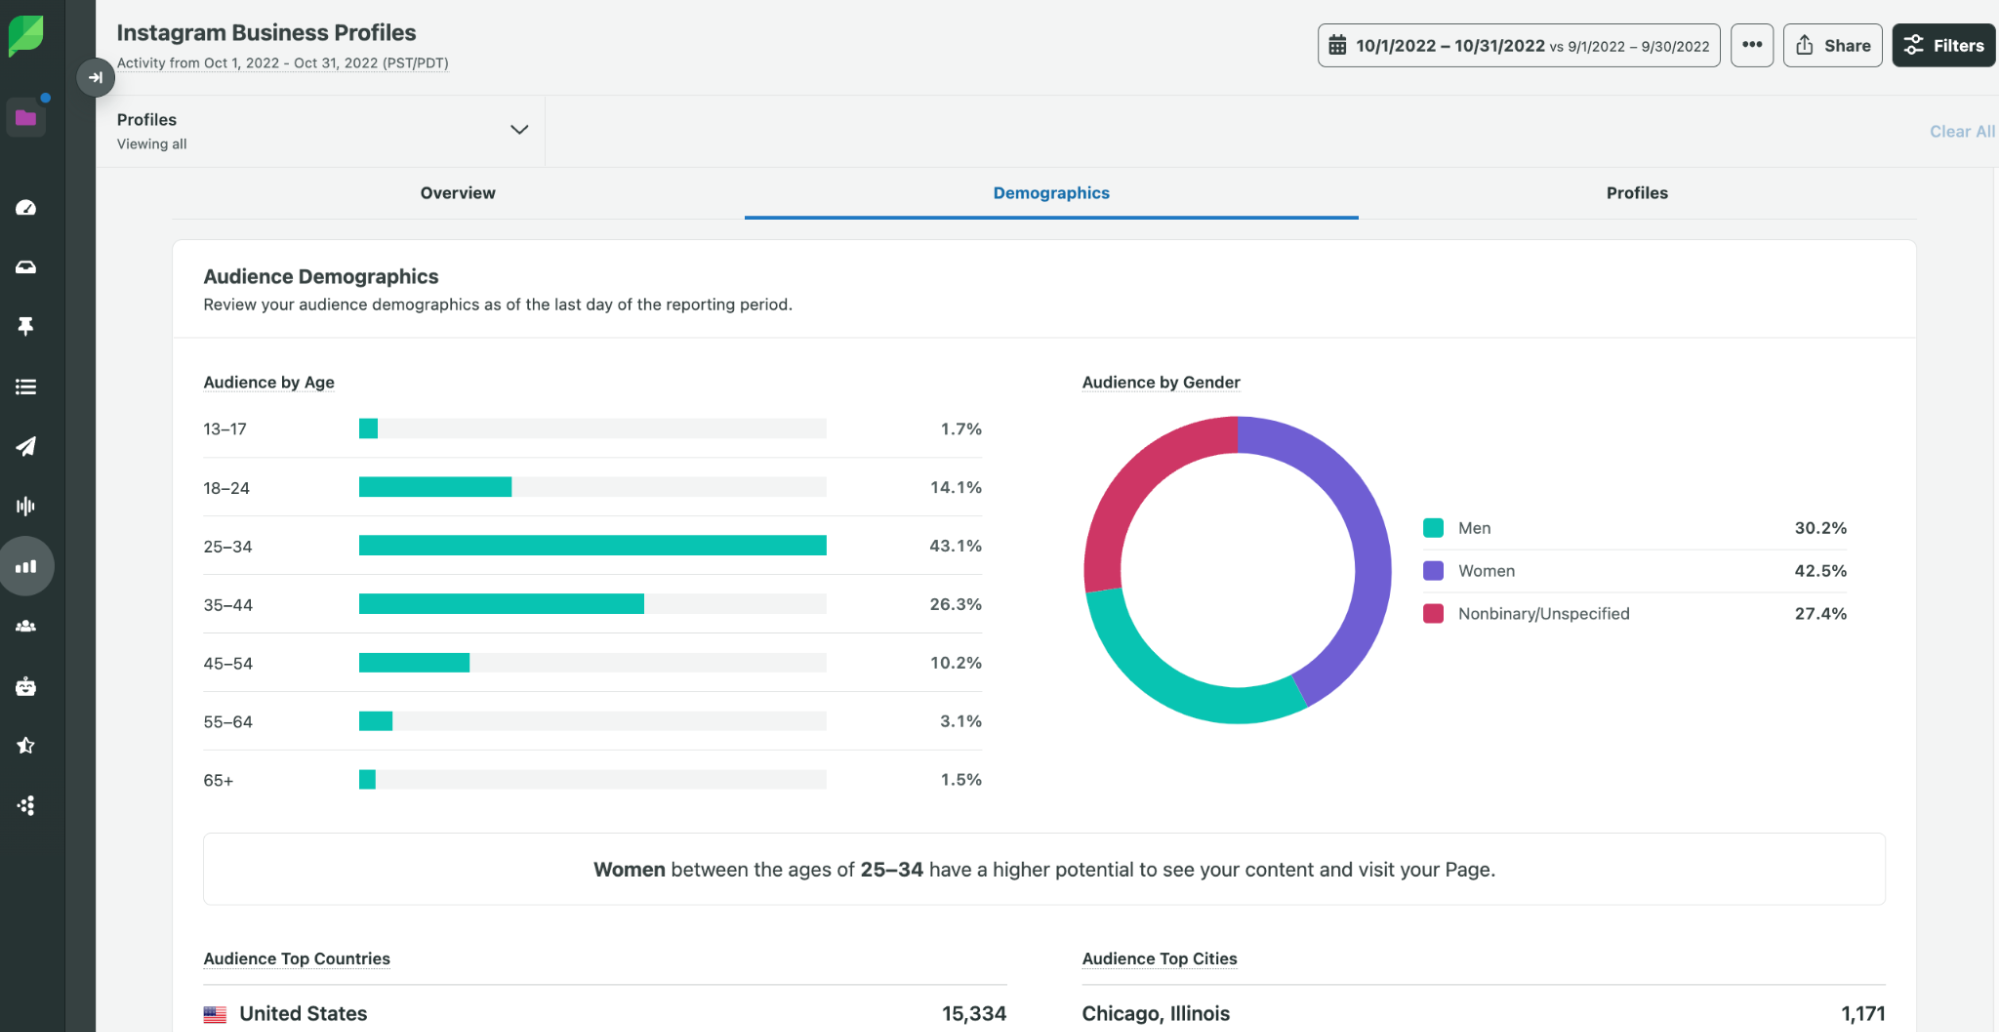The width and height of the screenshot is (1999, 1032).
Task: Switch to the Overview tab
Action: (457, 193)
